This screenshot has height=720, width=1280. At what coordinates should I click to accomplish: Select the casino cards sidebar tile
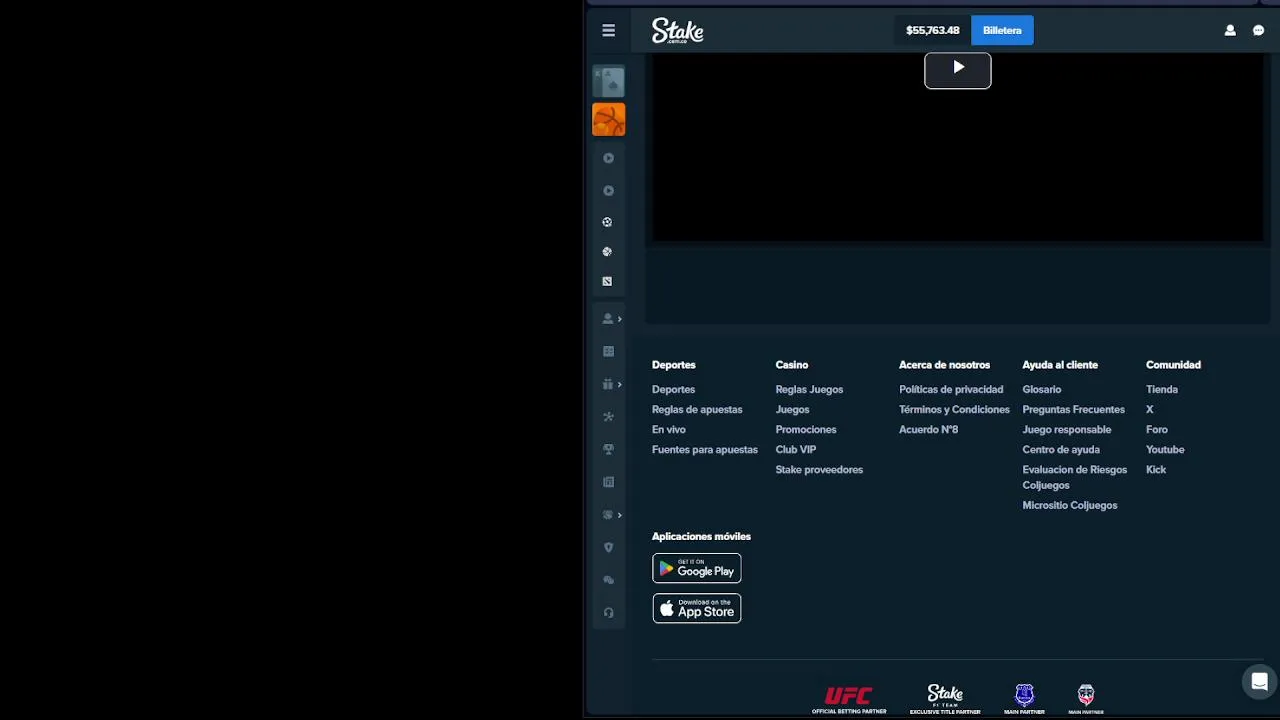point(608,82)
